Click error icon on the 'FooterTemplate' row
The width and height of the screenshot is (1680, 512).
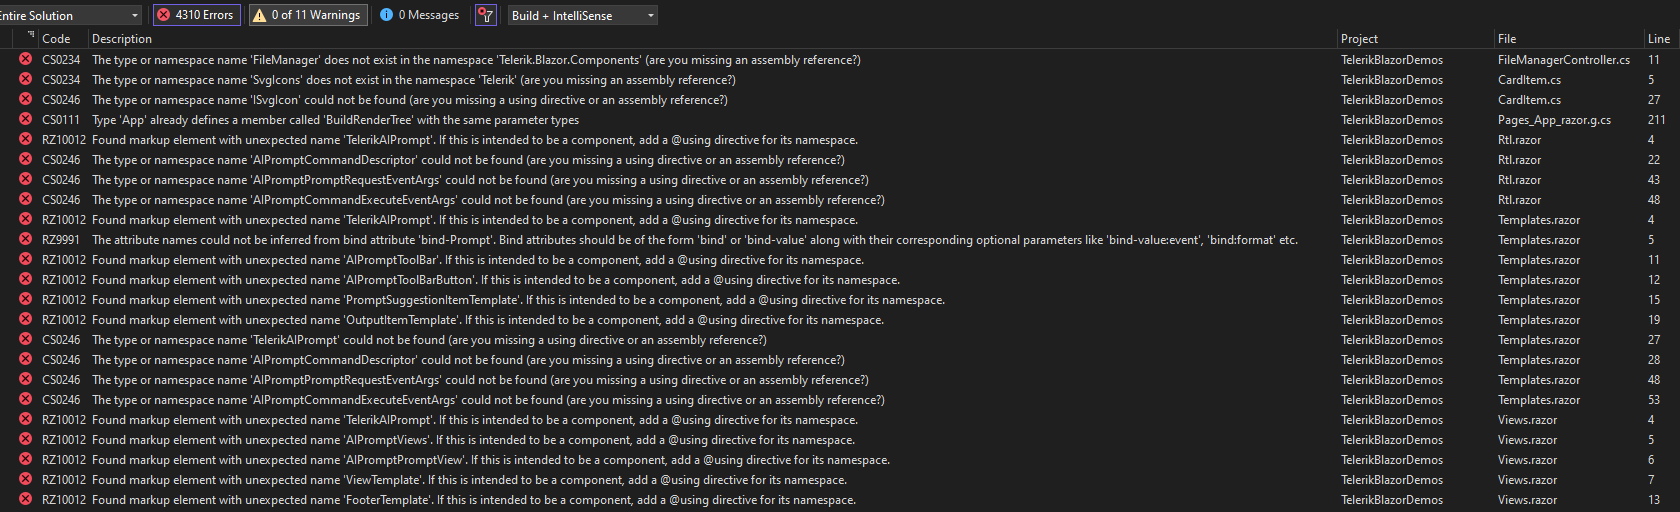[25, 499]
